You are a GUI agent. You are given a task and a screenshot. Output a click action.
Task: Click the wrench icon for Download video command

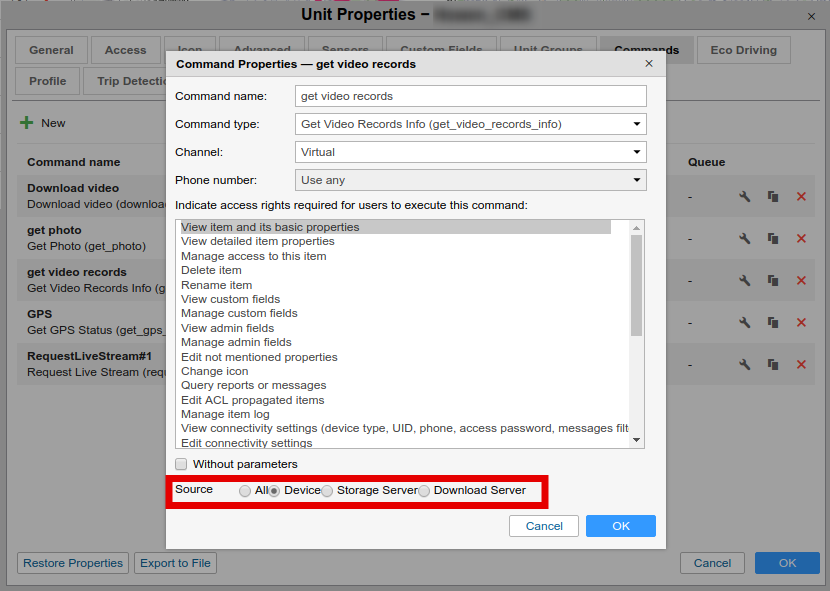click(744, 197)
